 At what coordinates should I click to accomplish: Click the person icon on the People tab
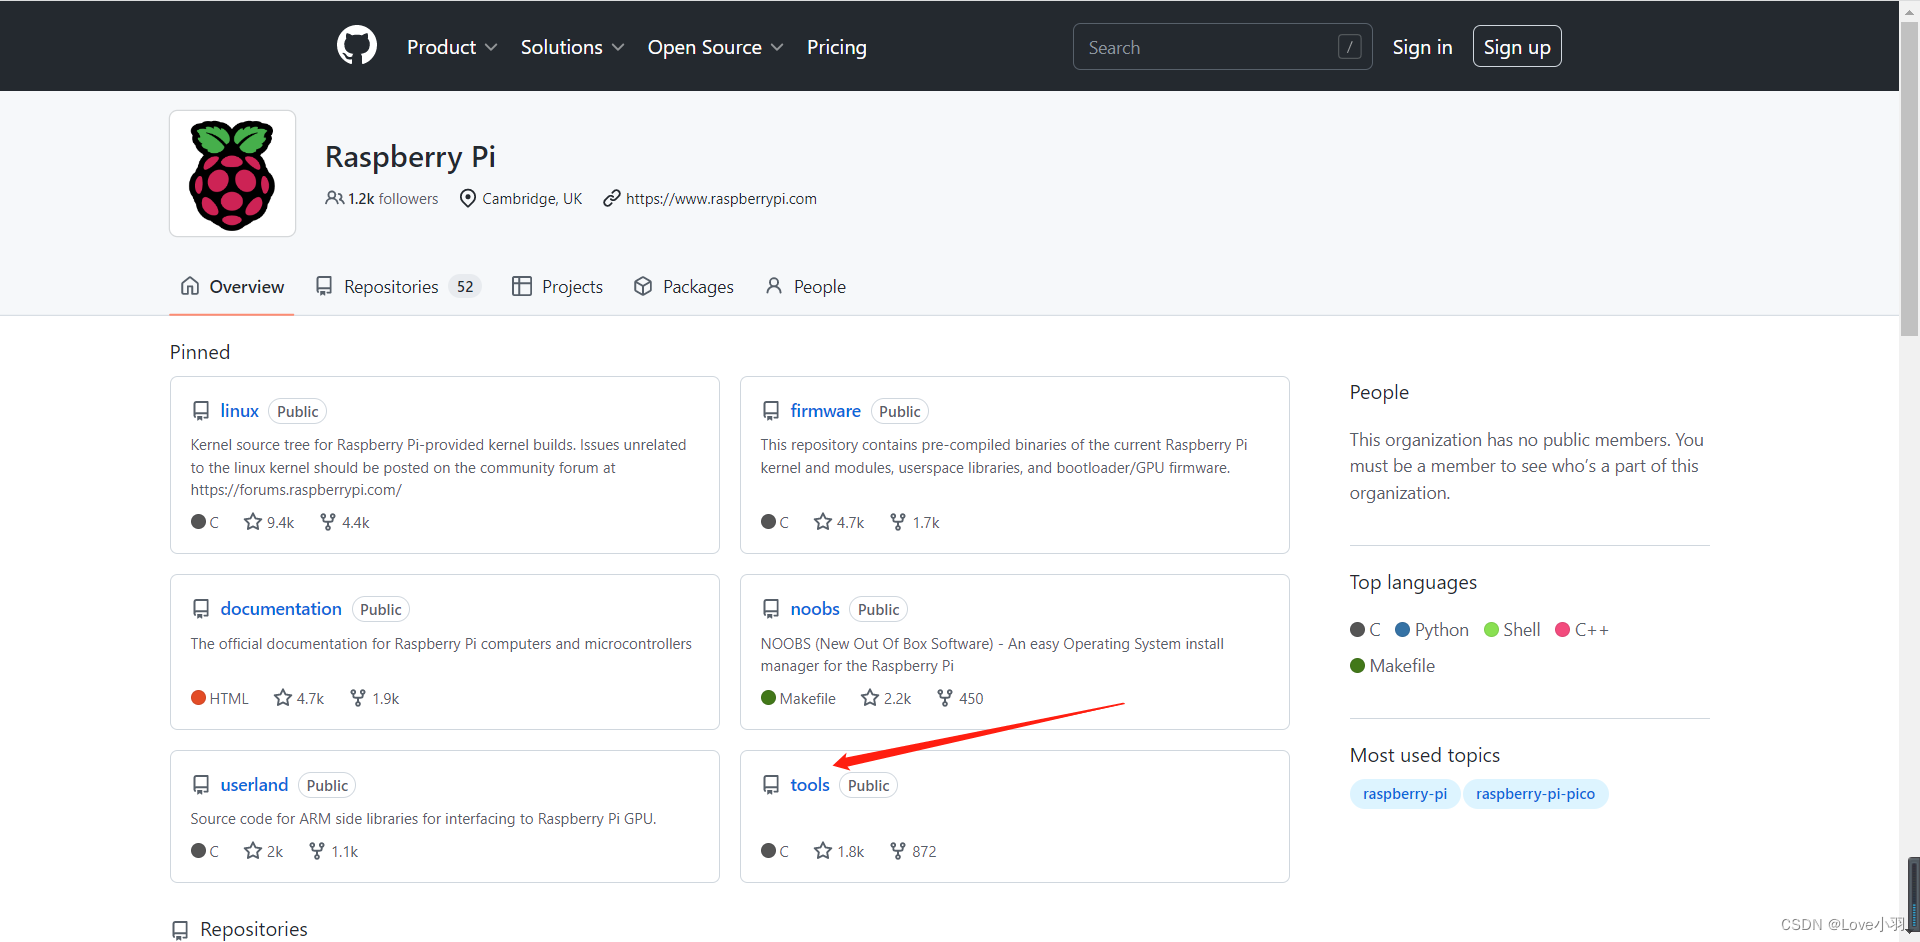pyautogui.click(x=774, y=286)
